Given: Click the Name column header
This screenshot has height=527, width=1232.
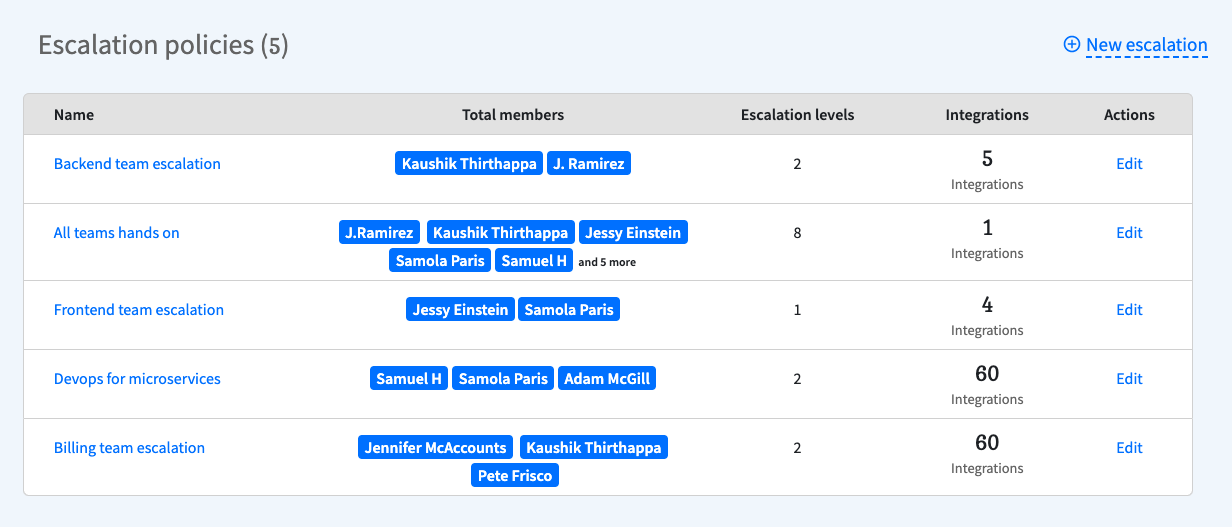Looking at the screenshot, I should point(74,115).
